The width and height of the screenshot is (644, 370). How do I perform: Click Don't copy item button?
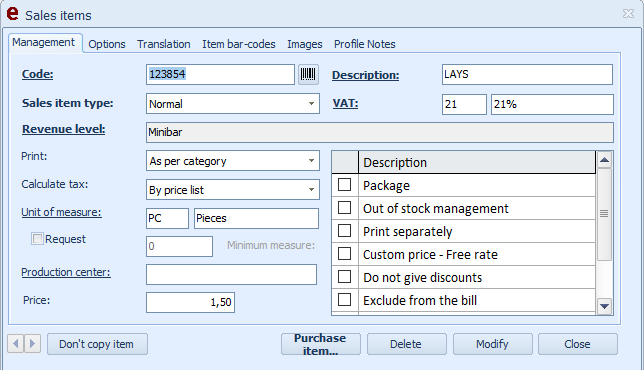[x=97, y=344]
